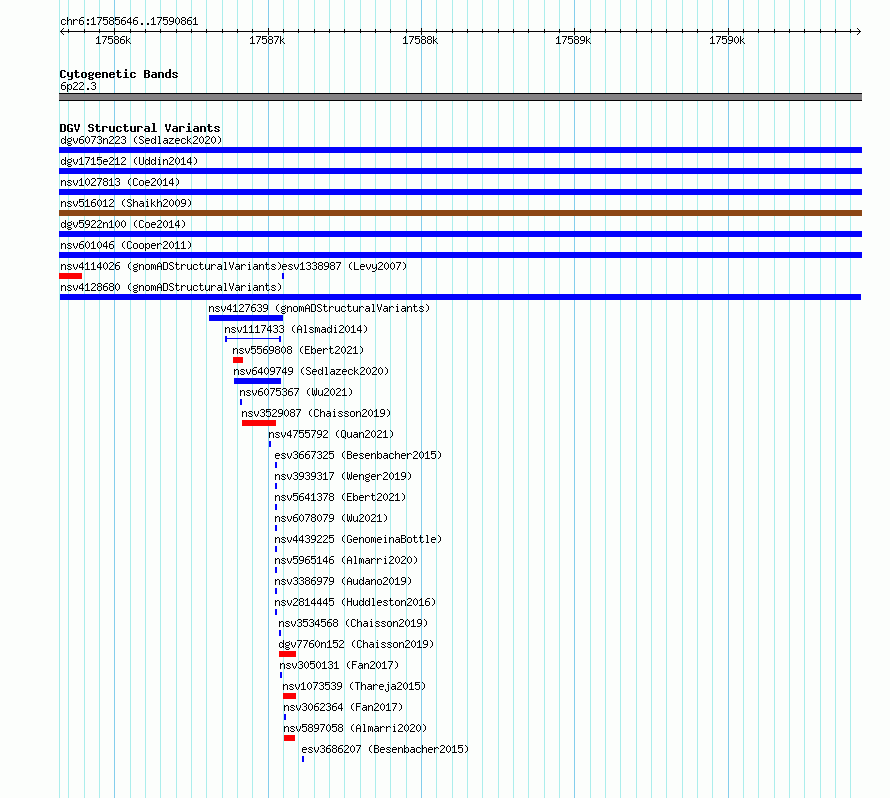This screenshot has height=798, width=890.
Task: Click the gray 6p22.3 cytogenetic band bar
Action: [460, 97]
